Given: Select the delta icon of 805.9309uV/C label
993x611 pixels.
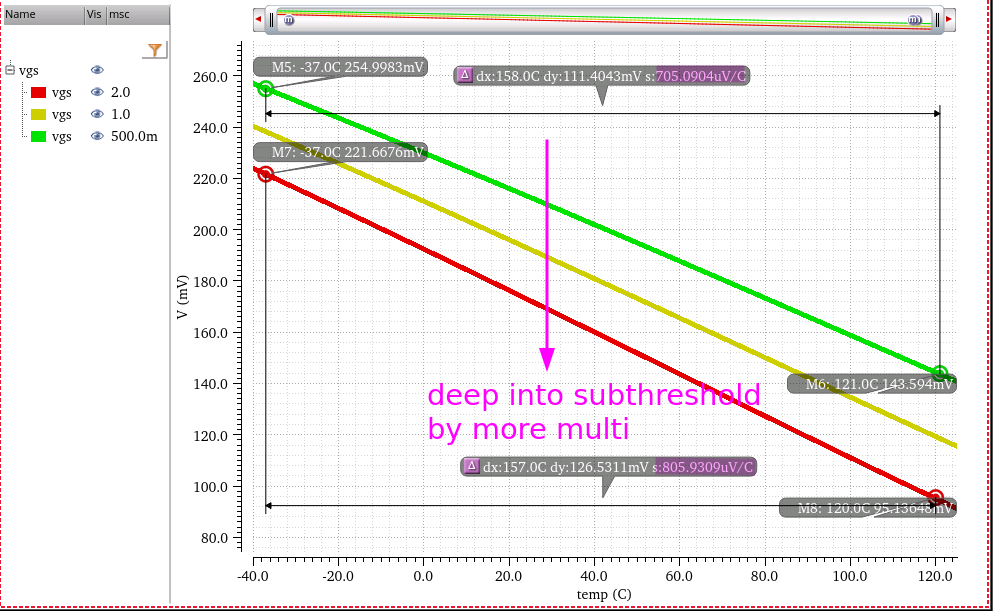Looking at the screenshot, I should 471,467.
